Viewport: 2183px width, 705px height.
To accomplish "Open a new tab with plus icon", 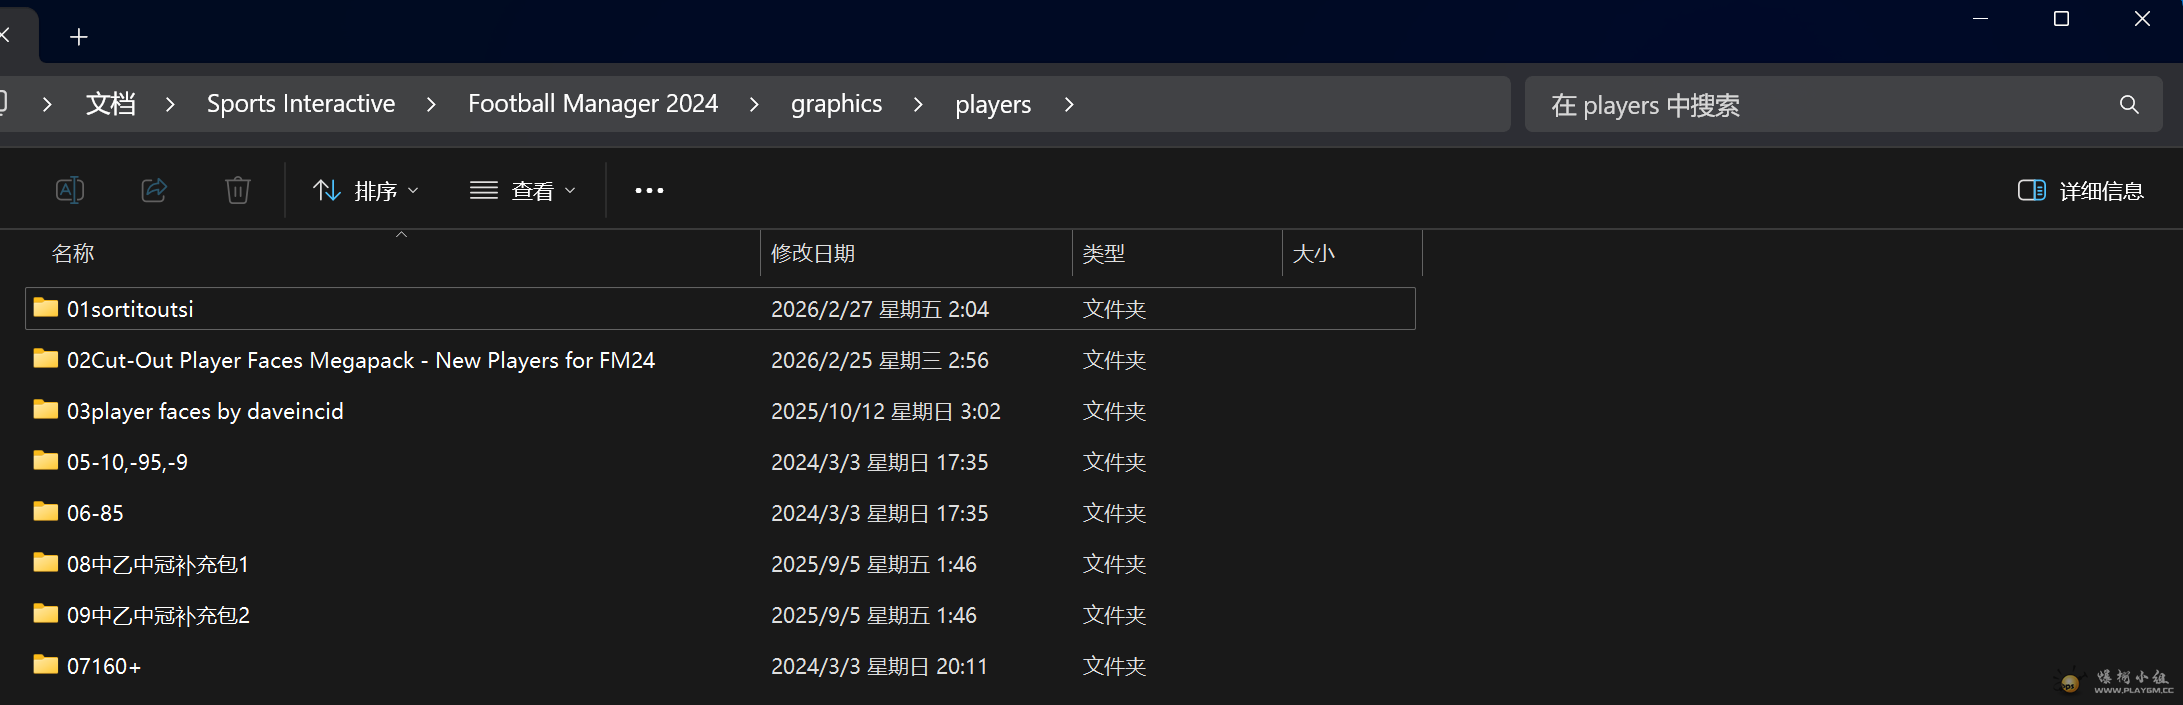I will [x=79, y=37].
